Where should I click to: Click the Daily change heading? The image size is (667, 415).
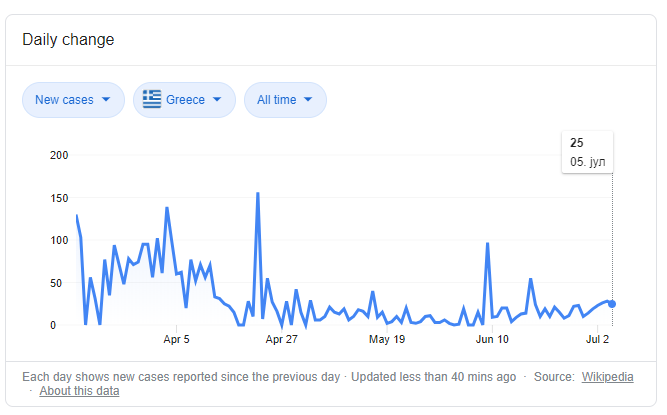[x=68, y=40]
